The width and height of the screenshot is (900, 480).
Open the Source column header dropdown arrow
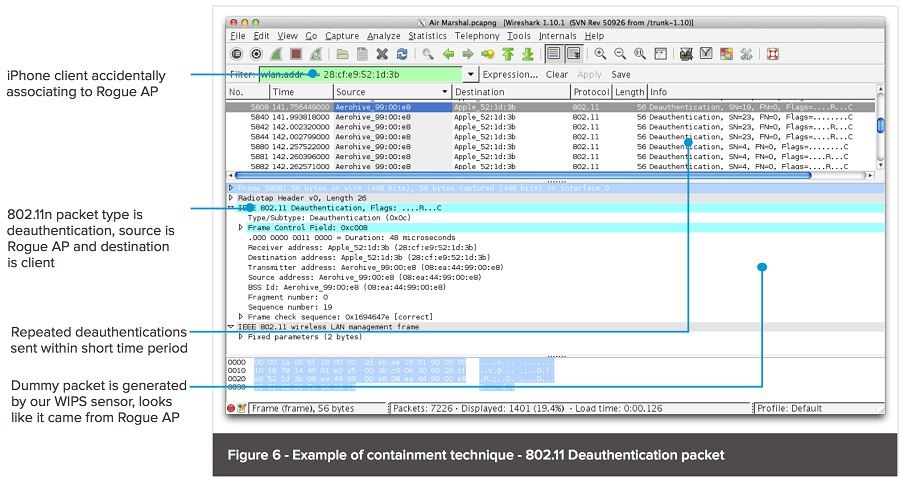[445, 92]
